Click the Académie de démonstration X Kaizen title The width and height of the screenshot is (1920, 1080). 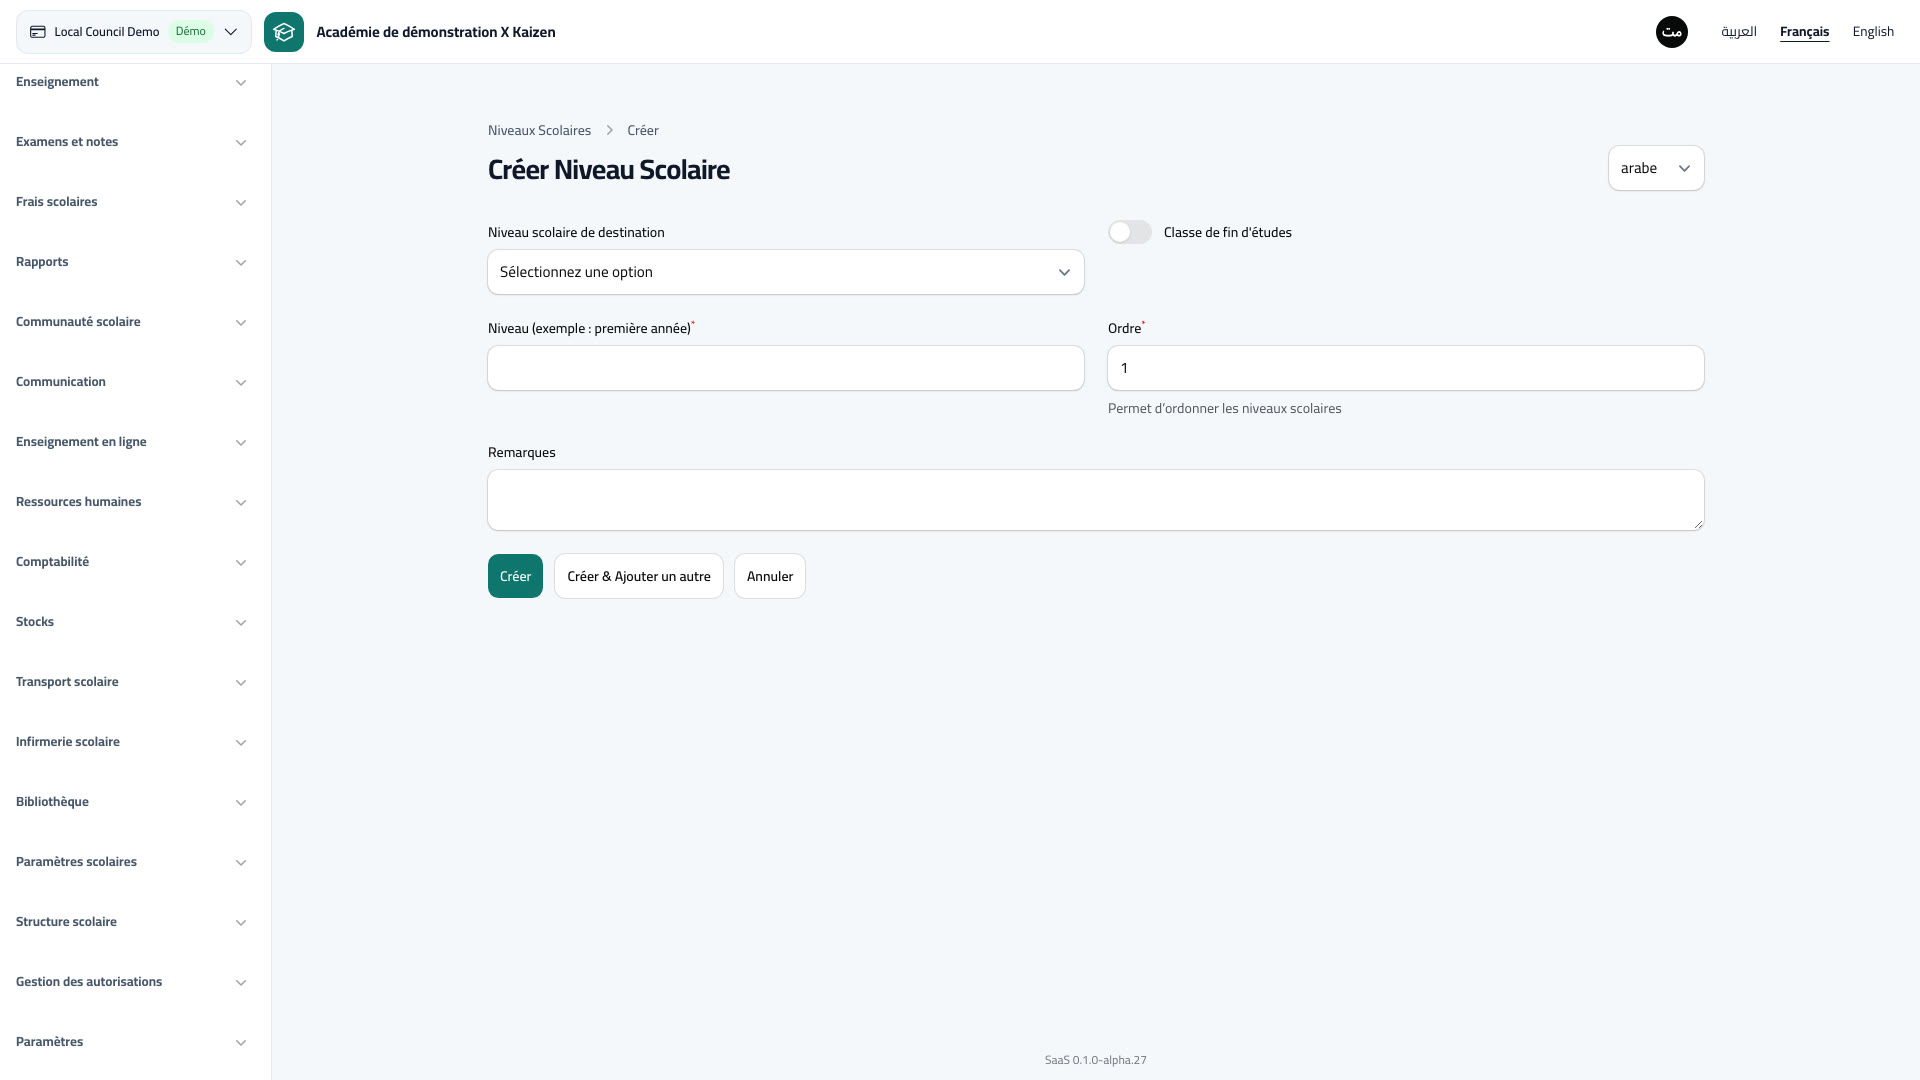(x=436, y=32)
